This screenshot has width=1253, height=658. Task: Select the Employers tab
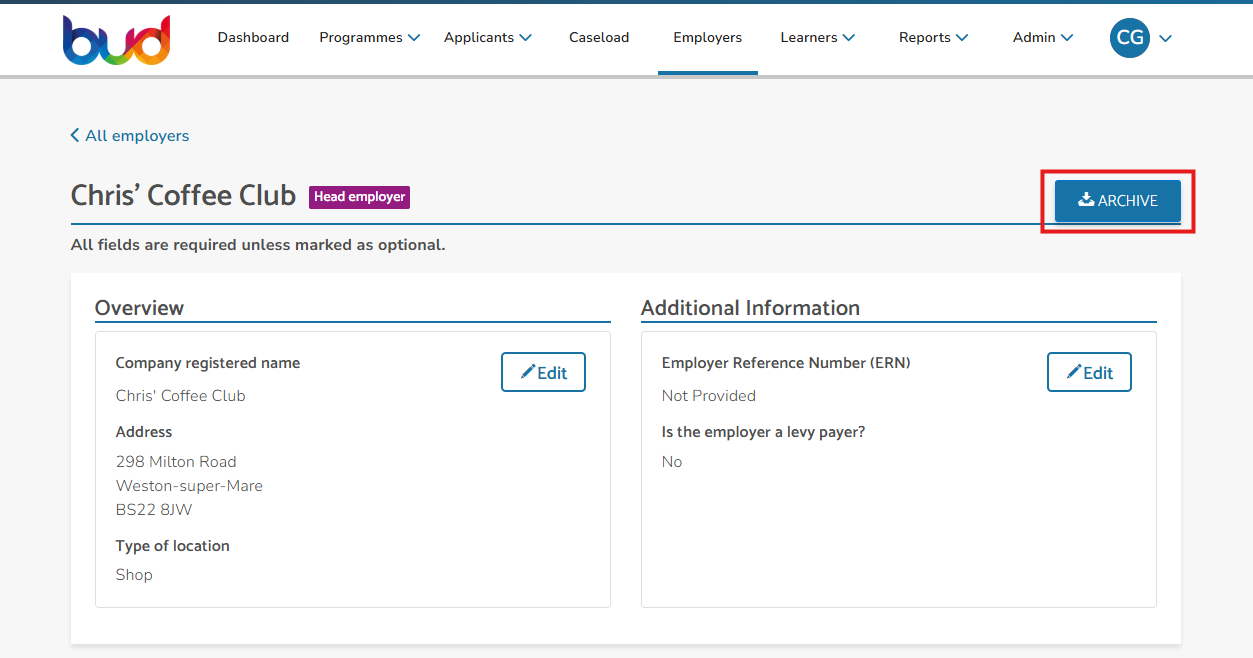click(x=707, y=38)
